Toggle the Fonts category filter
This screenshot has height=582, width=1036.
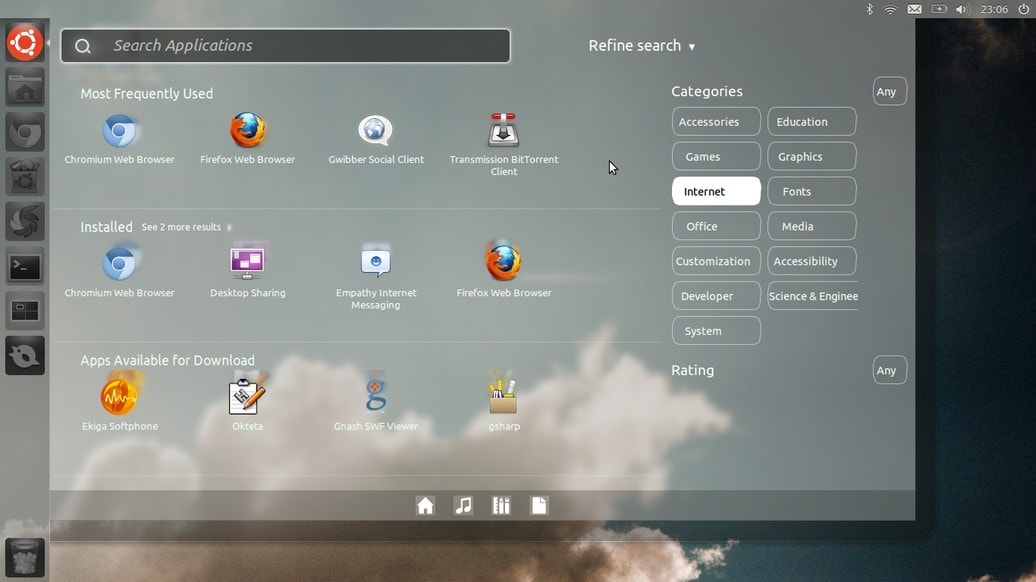point(812,191)
